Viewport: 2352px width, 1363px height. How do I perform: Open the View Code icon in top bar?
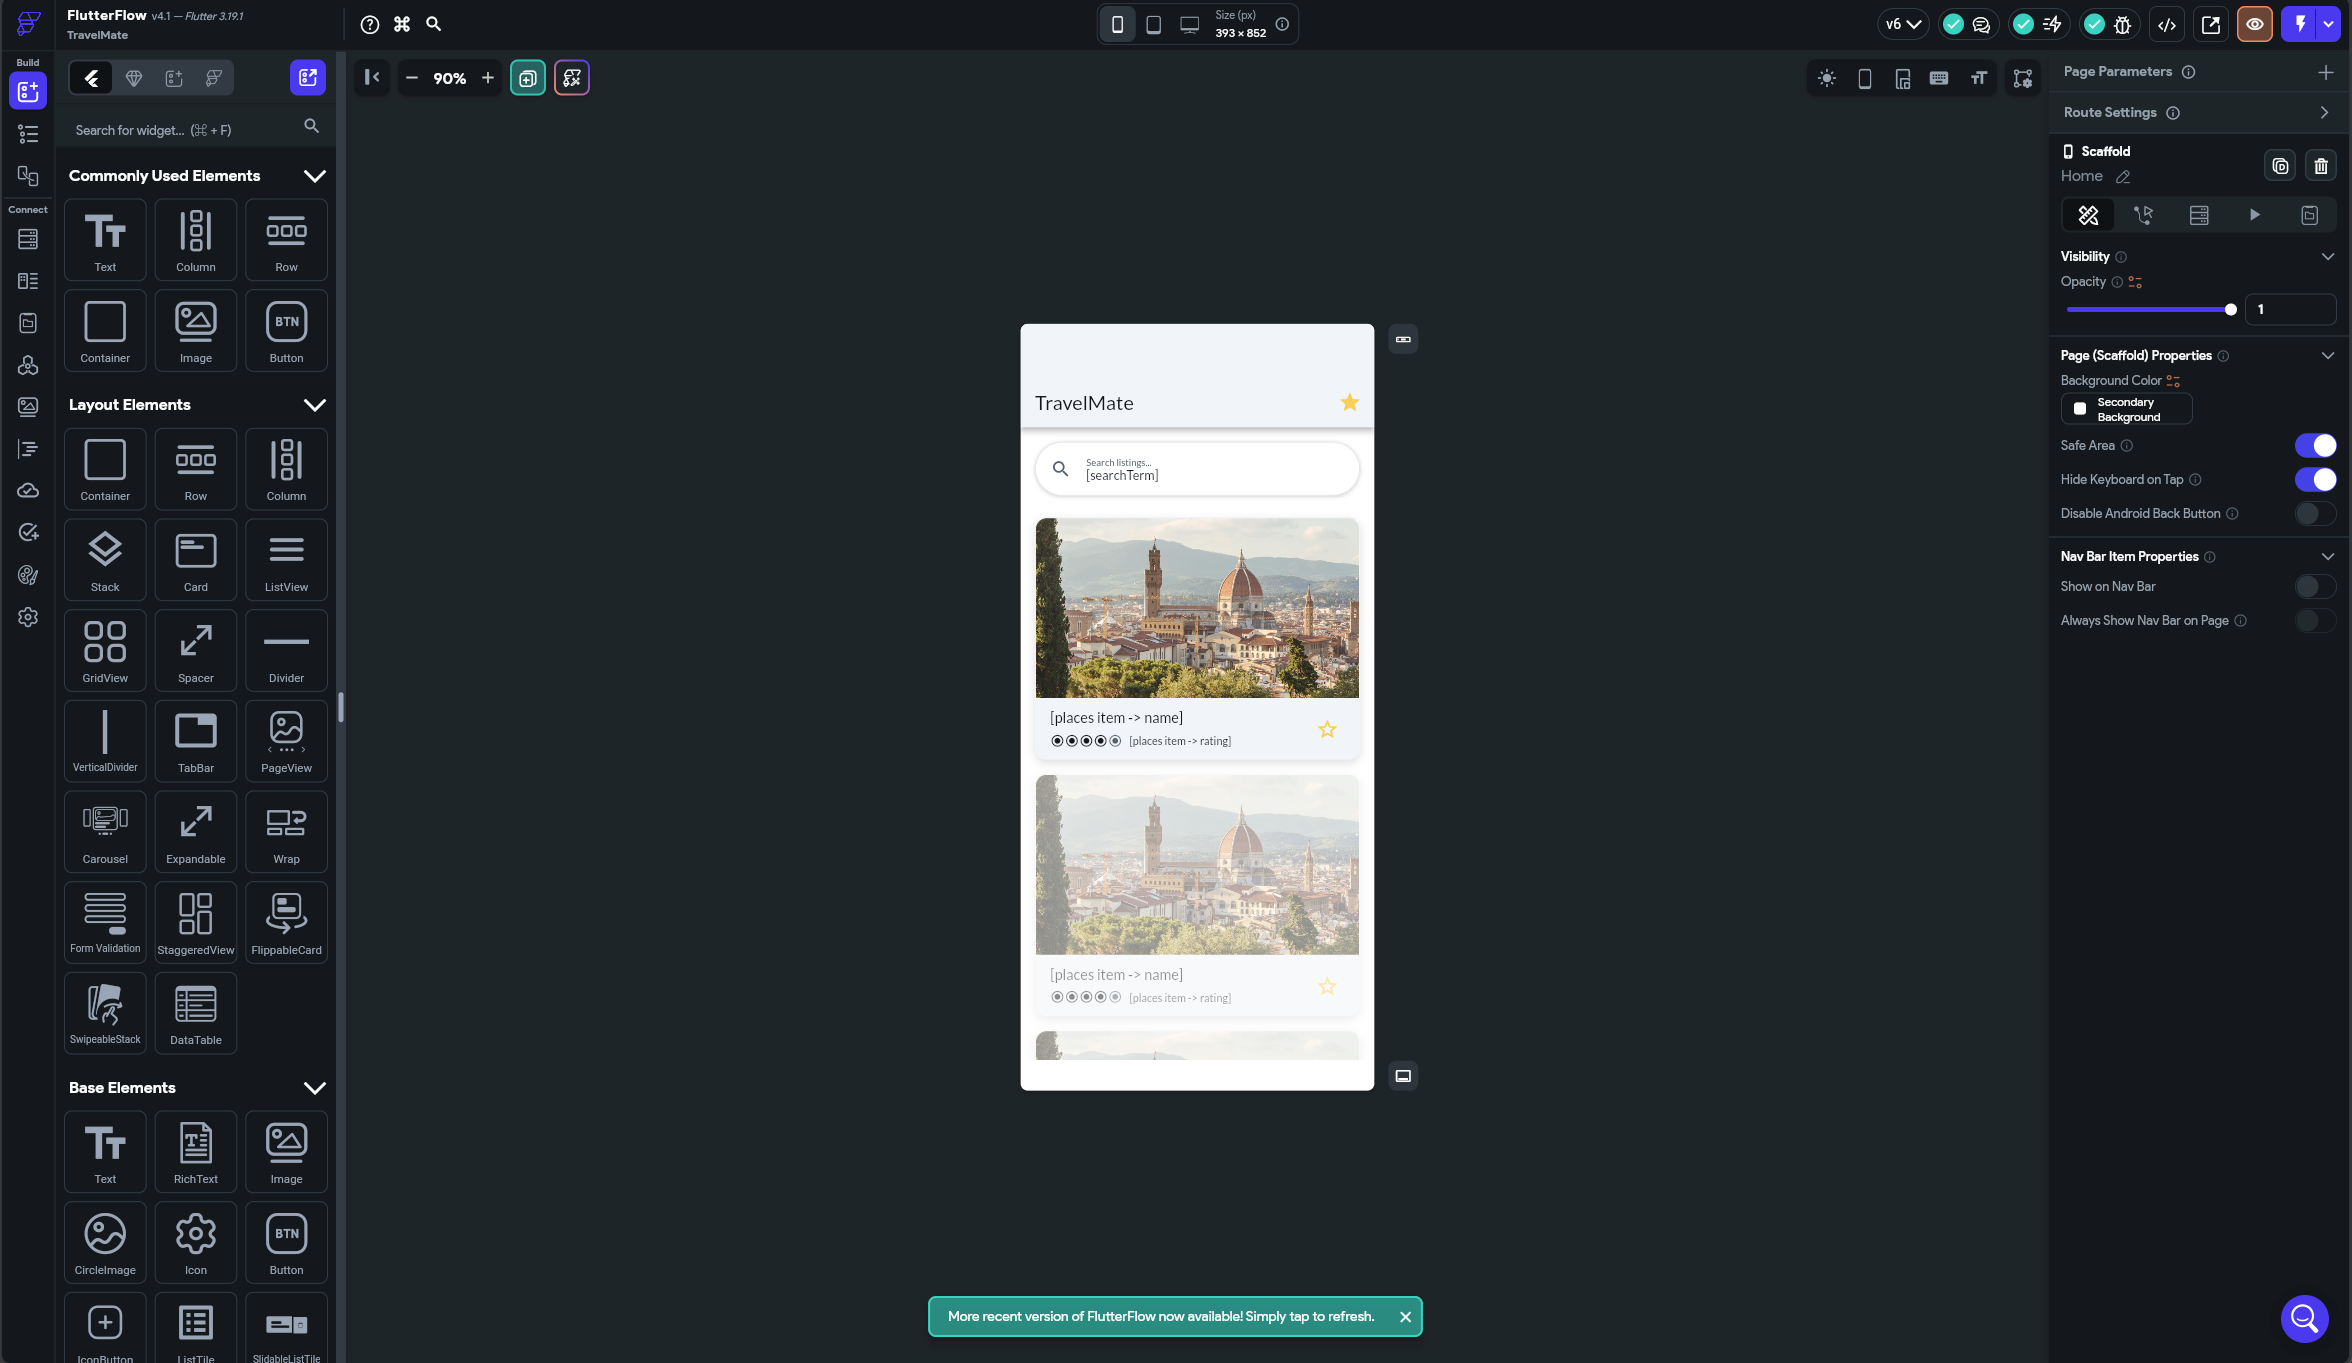point(2167,24)
